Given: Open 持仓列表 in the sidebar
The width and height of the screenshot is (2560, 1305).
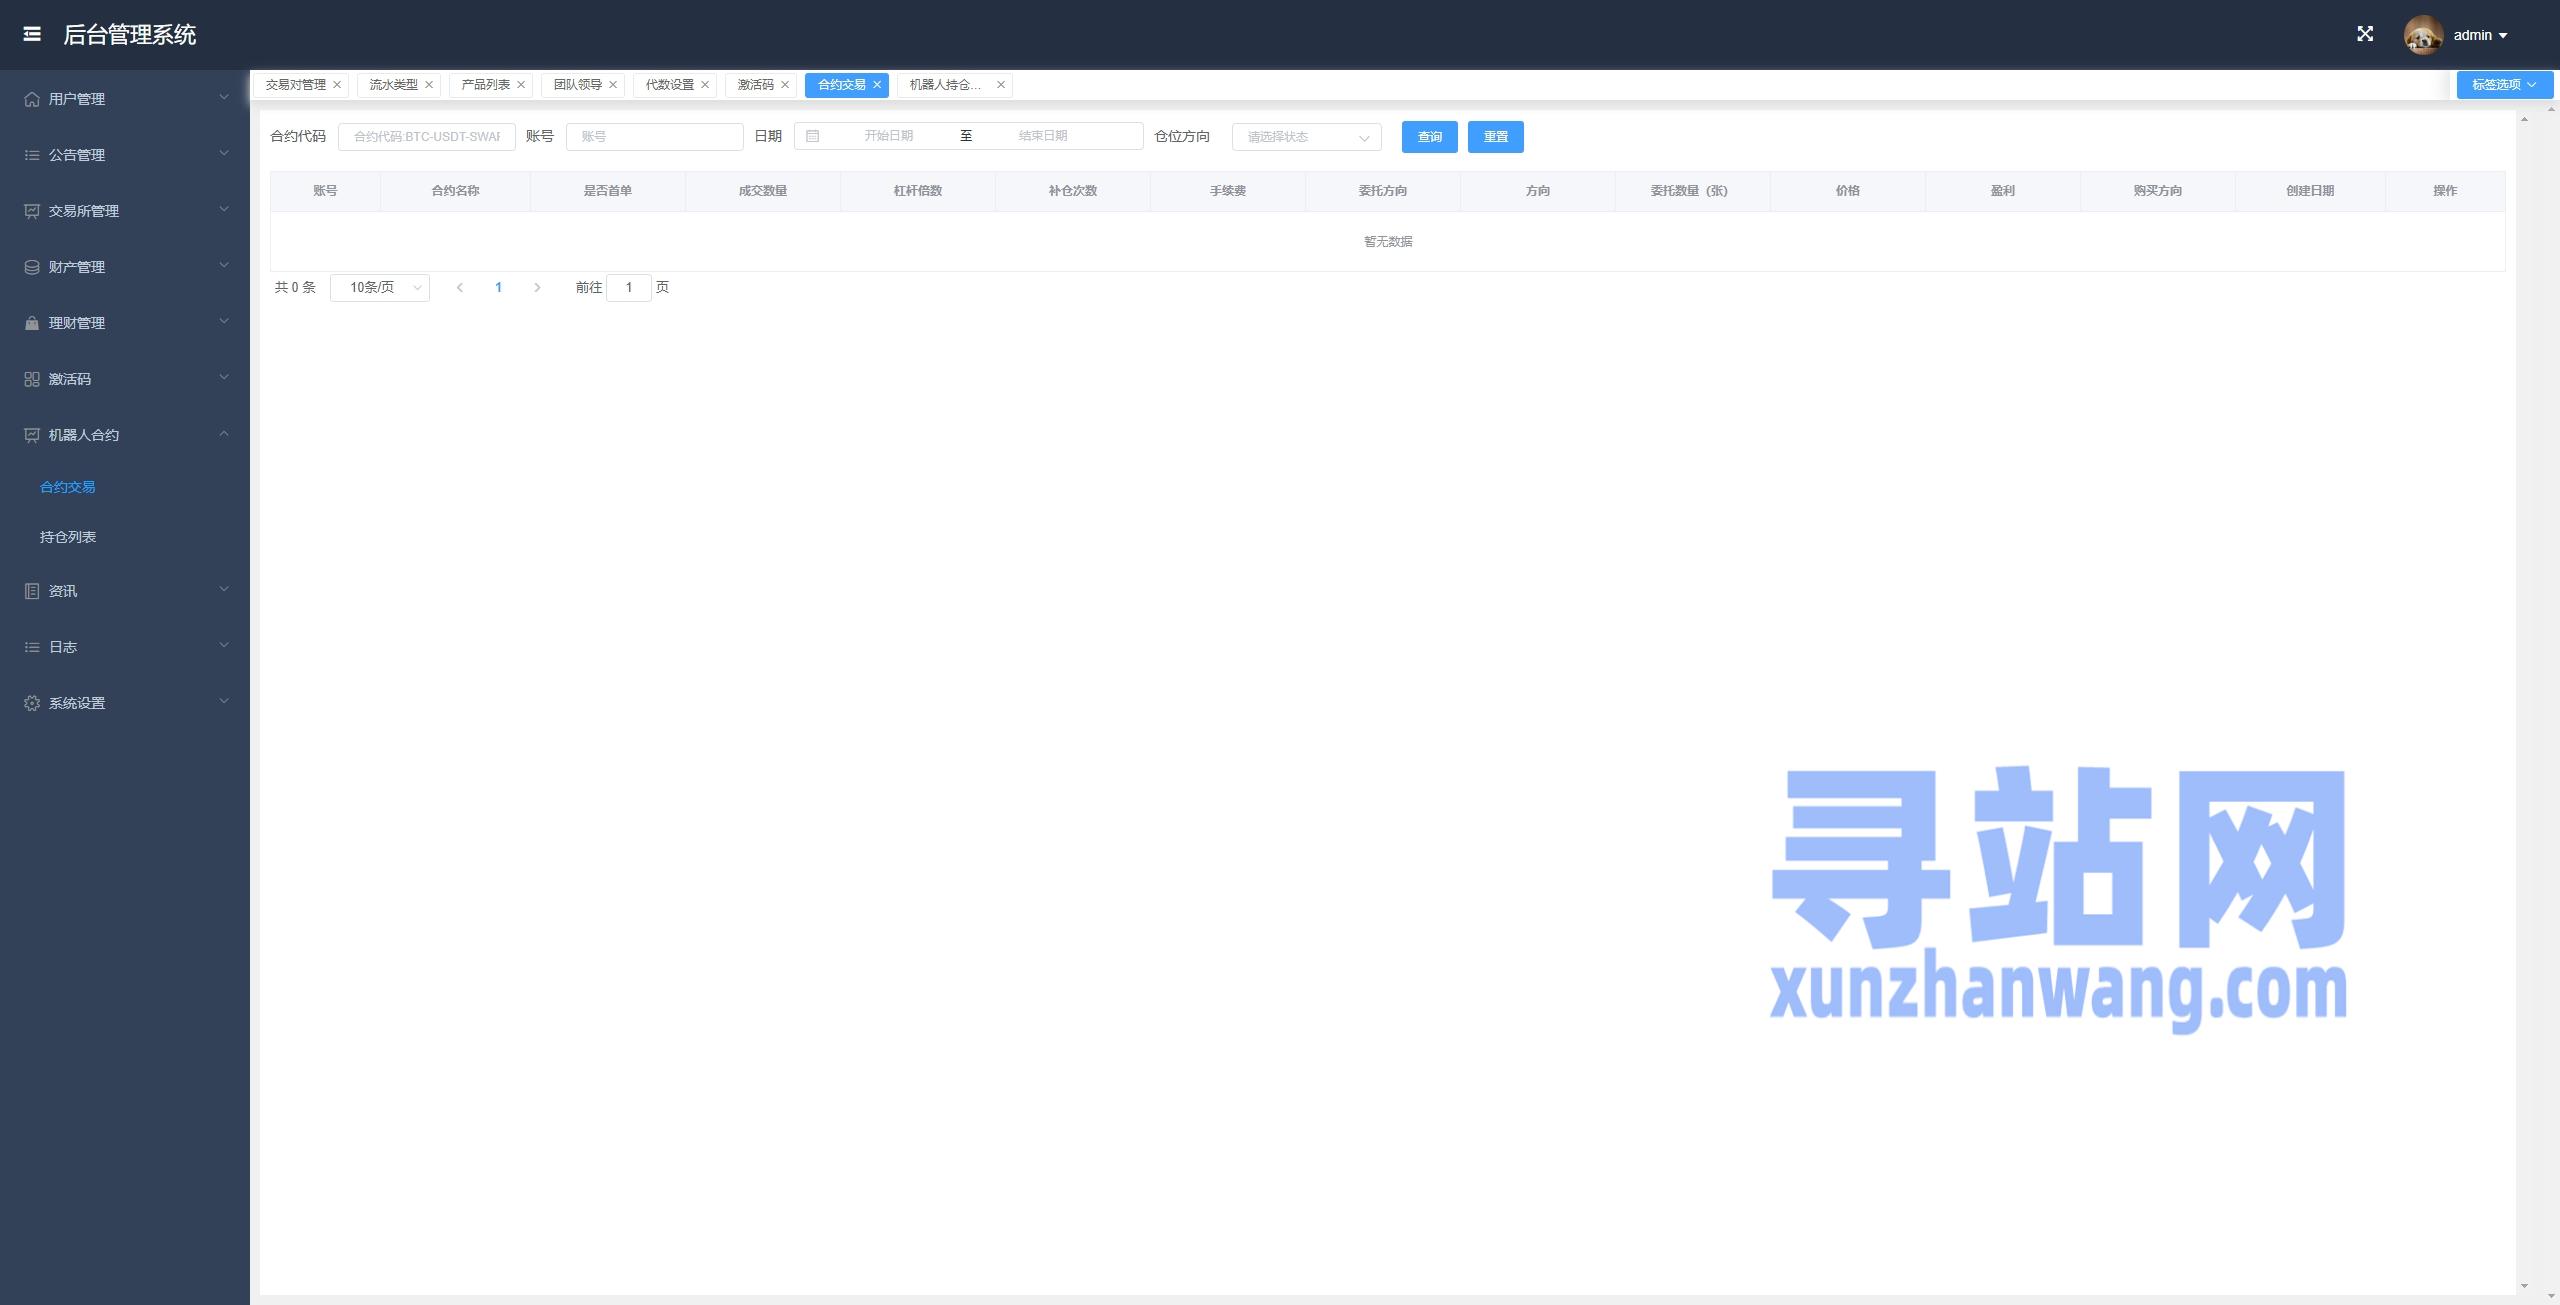Looking at the screenshot, I should [x=67, y=537].
